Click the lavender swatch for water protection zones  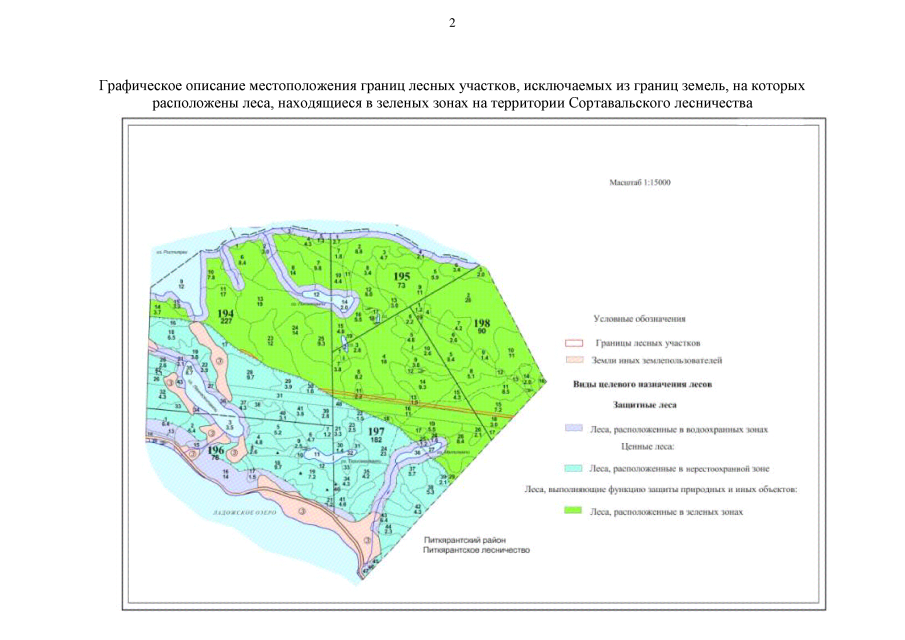click(572, 429)
